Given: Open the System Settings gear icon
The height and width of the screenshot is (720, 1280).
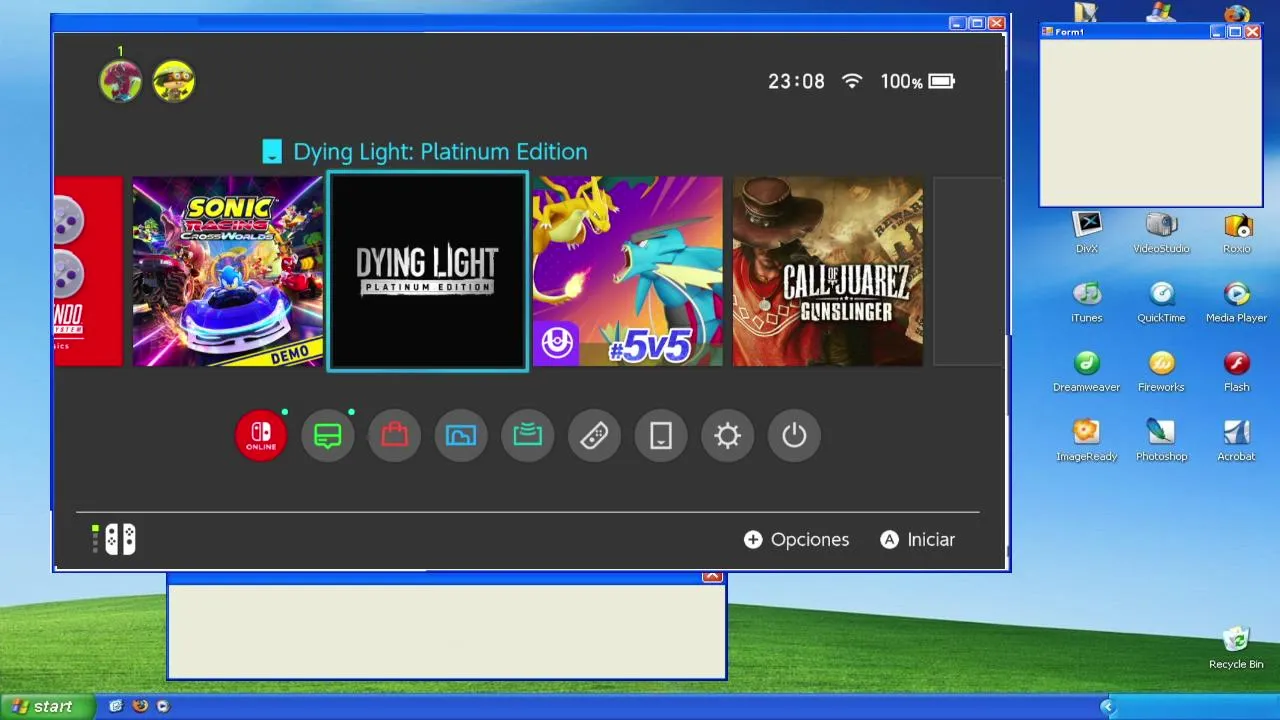Looking at the screenshot, I should 728,435.
